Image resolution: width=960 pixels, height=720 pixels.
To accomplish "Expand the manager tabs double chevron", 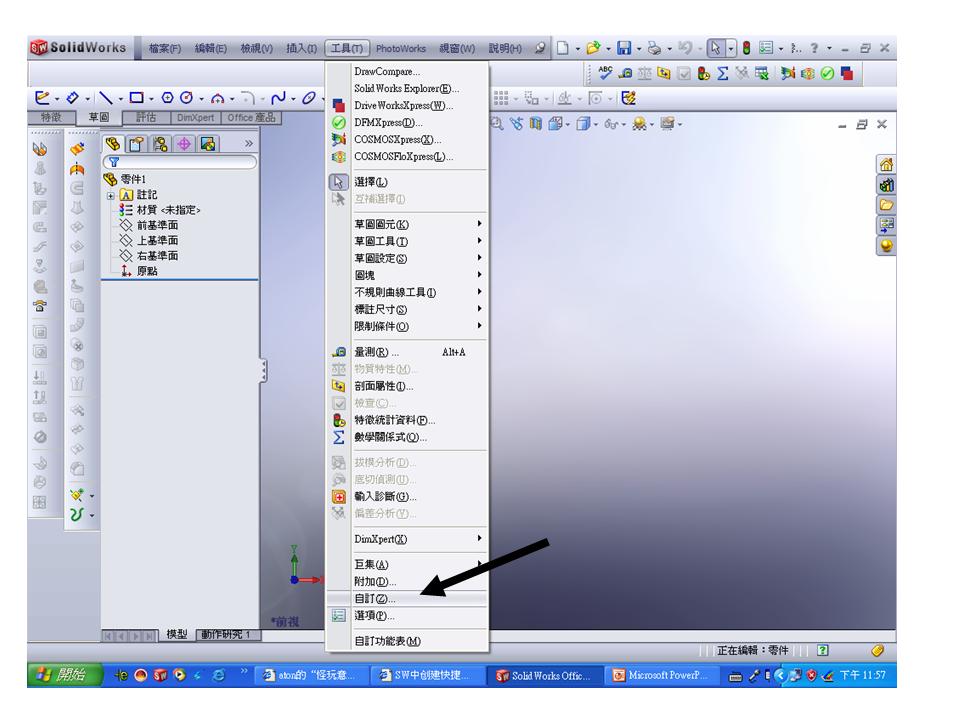I will pyautogui.click(x=249, y=143).
